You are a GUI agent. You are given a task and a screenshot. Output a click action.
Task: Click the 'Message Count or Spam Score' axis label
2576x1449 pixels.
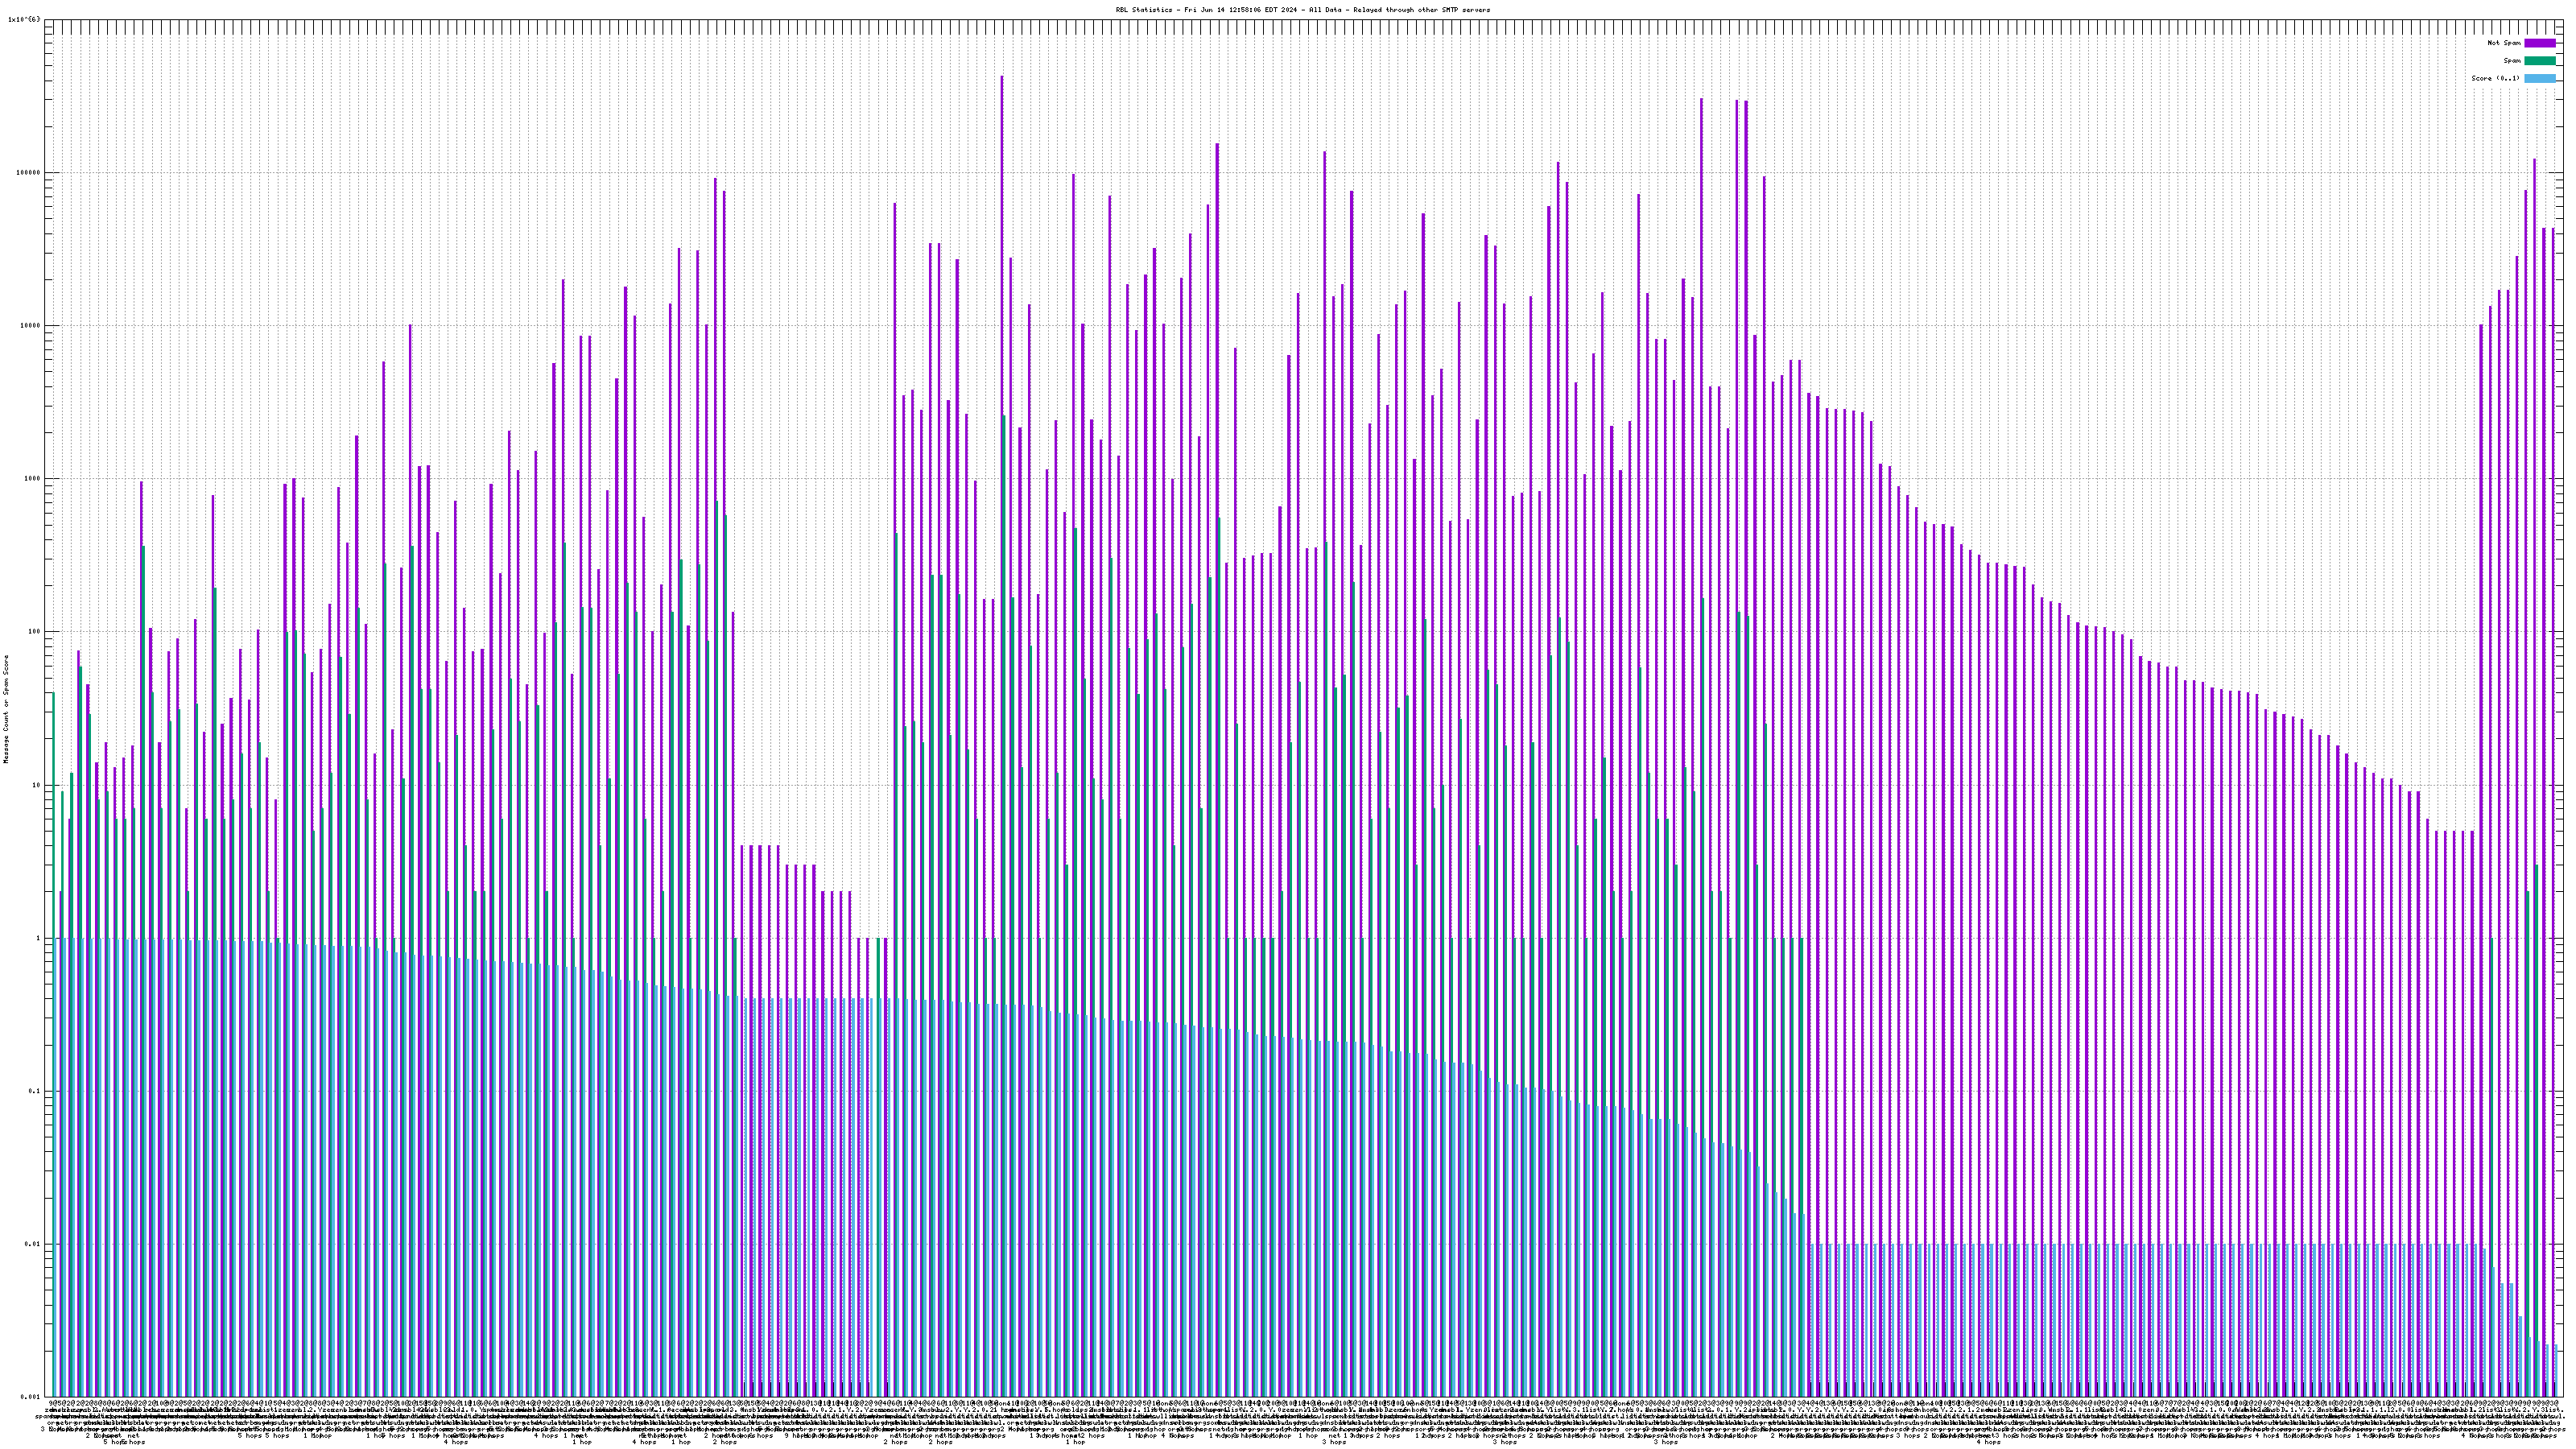(6, 709)
